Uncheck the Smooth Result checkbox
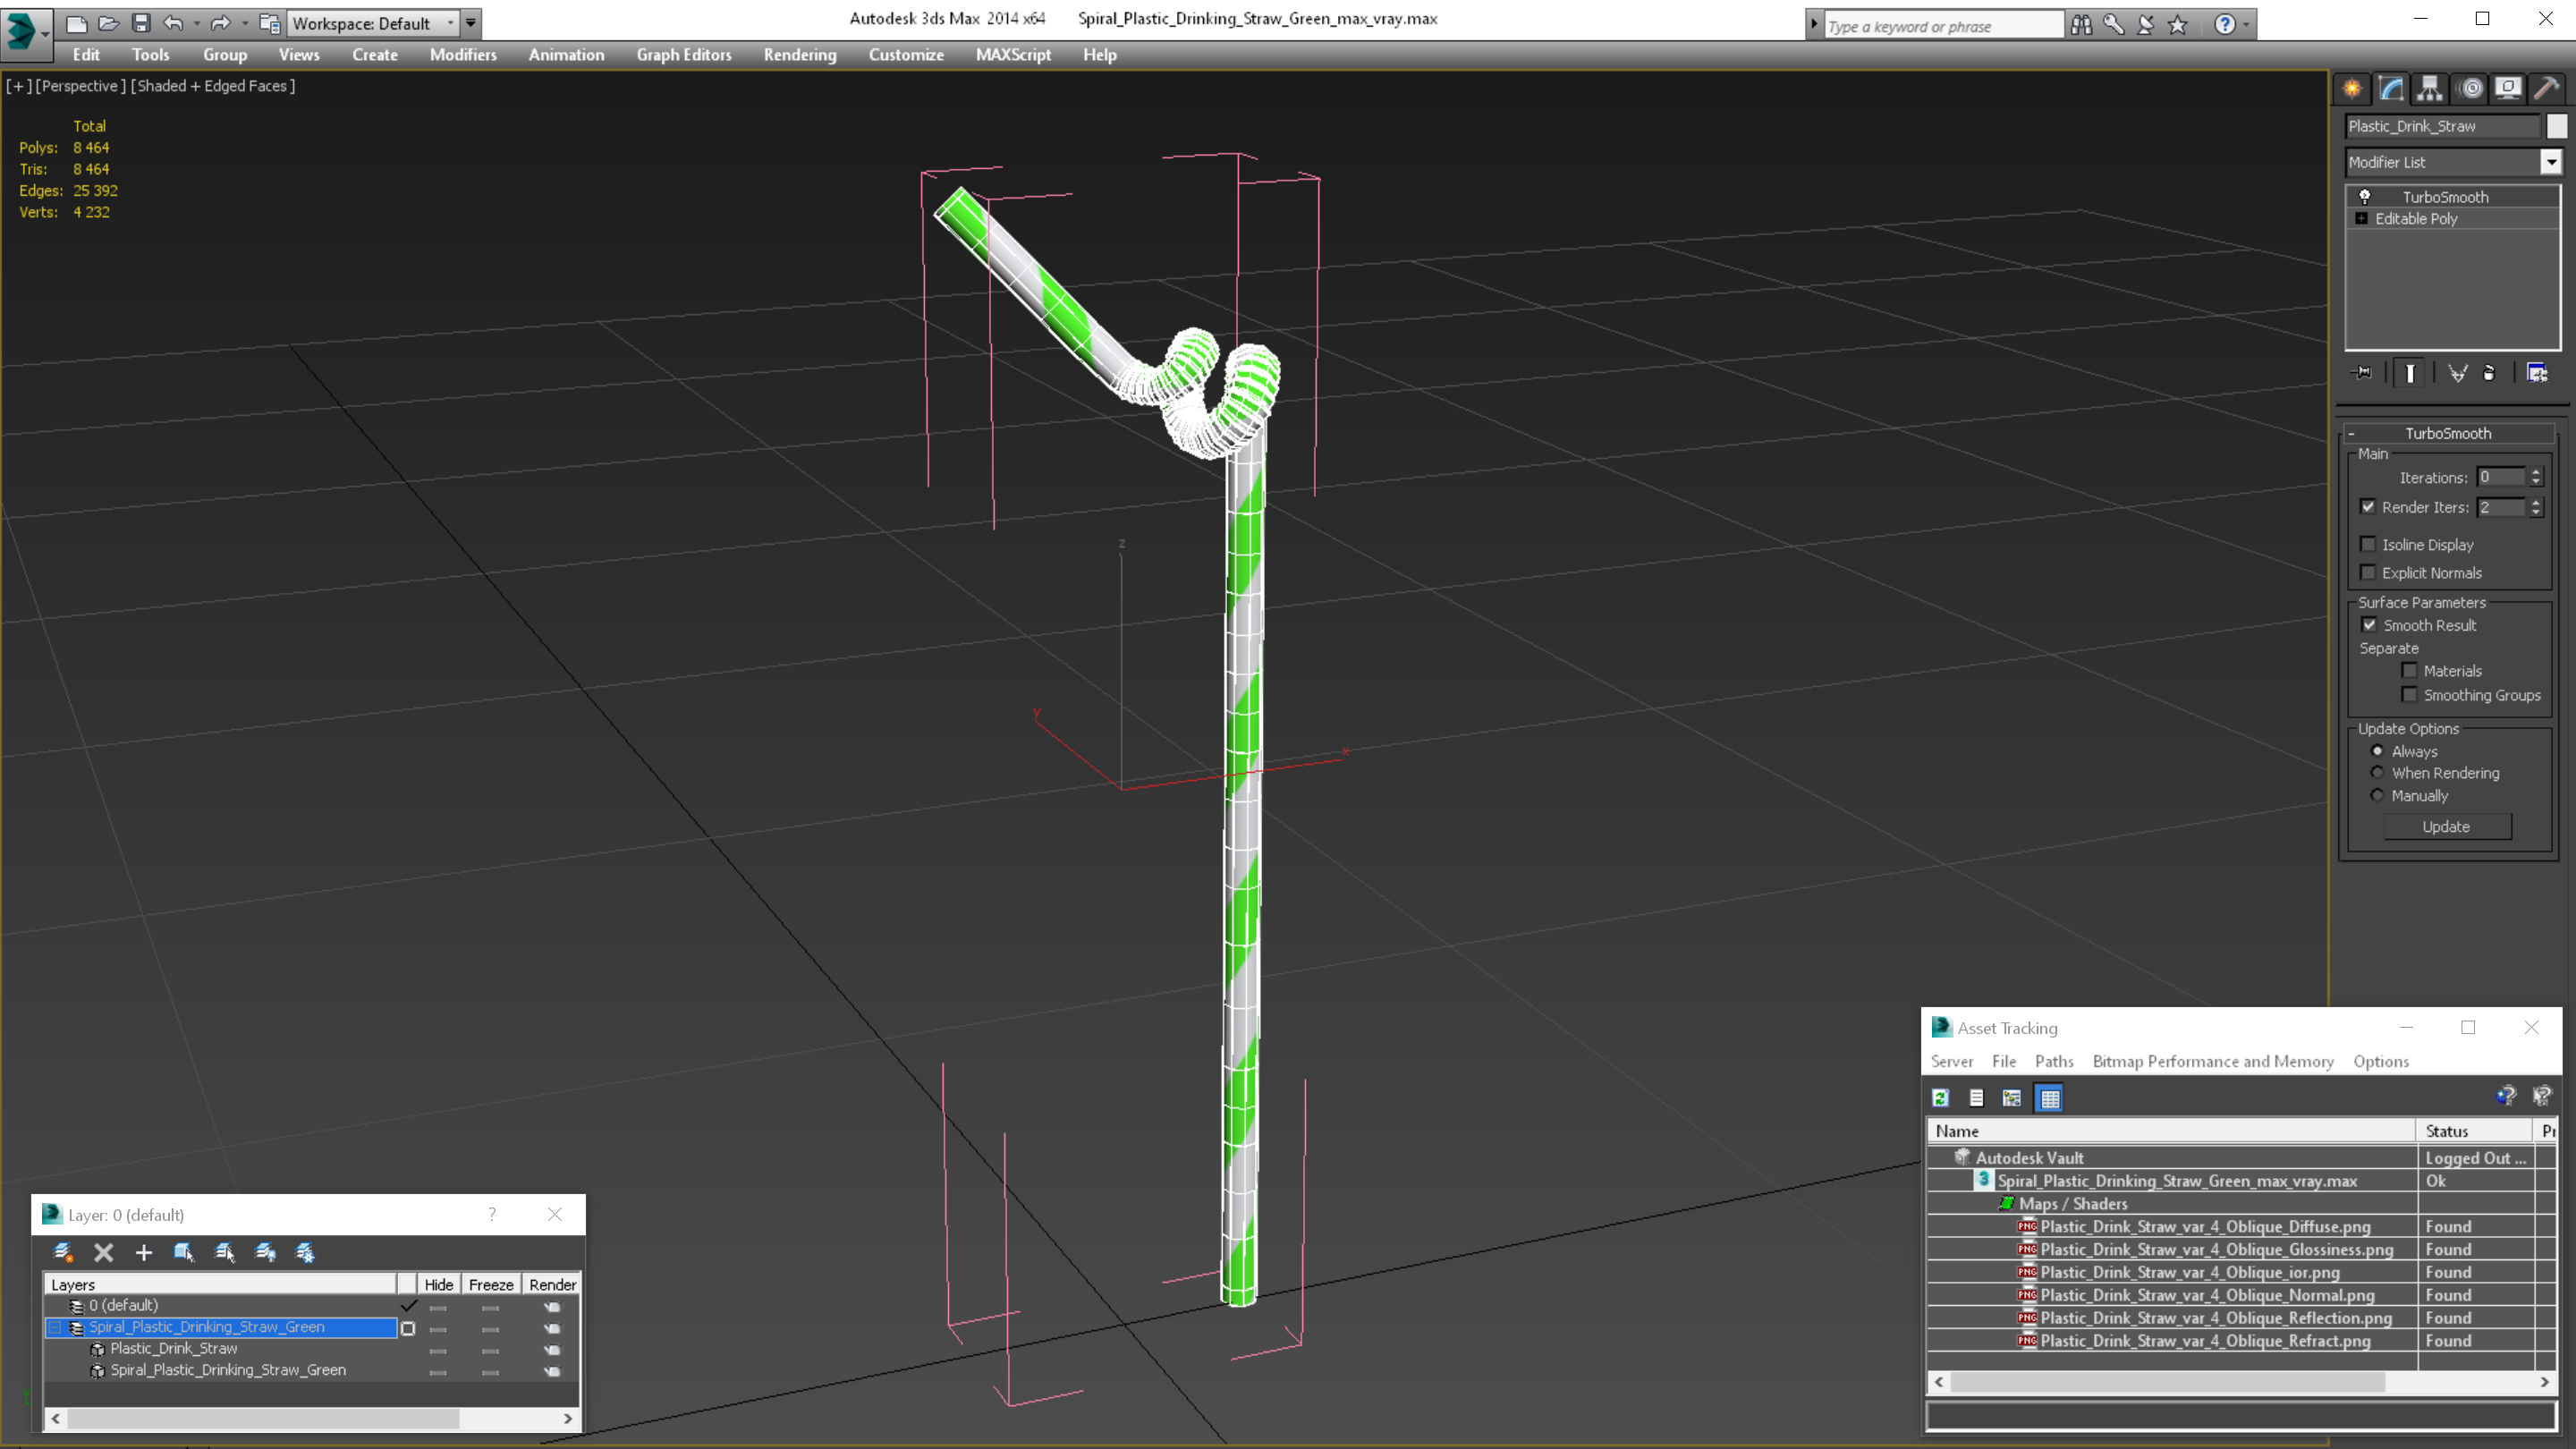The height and width of the screenshot is (1449, 2576). tap(2369, 625)
